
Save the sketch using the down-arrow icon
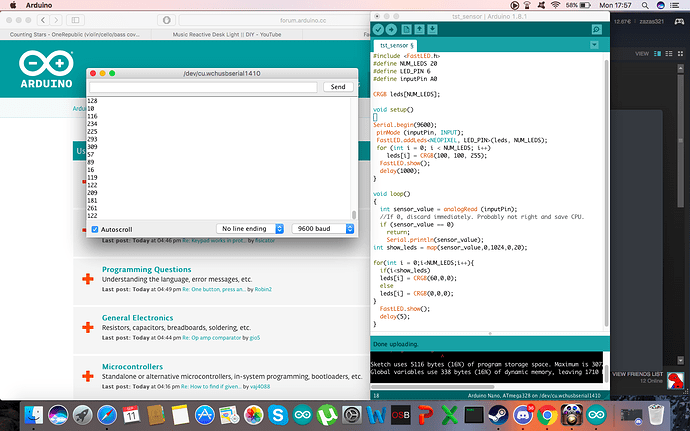pyautogui.click(x=432, y=29)
